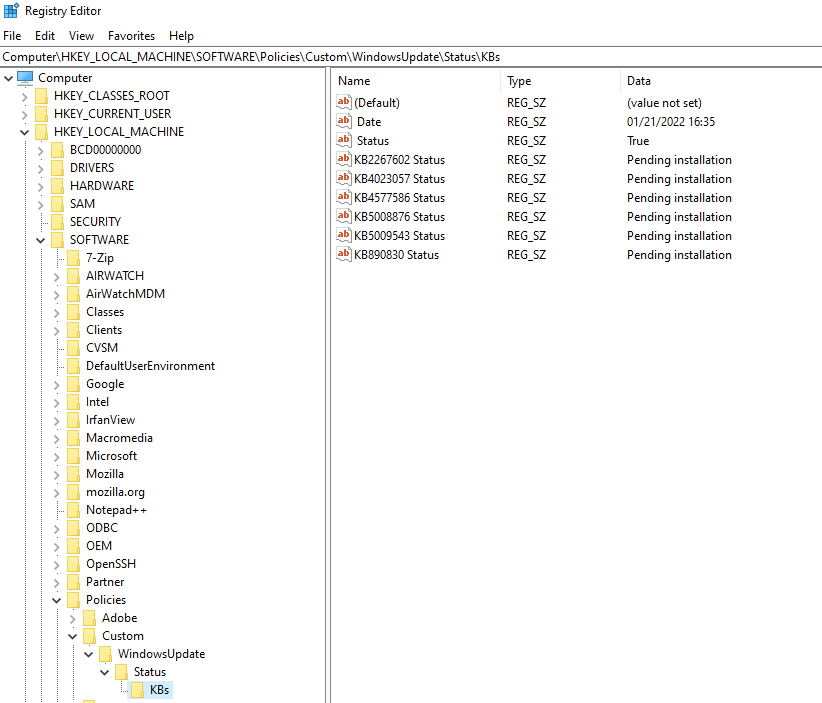Open the Favorites menu
Viewport: 822px width, 703px height.
[131, 36]
